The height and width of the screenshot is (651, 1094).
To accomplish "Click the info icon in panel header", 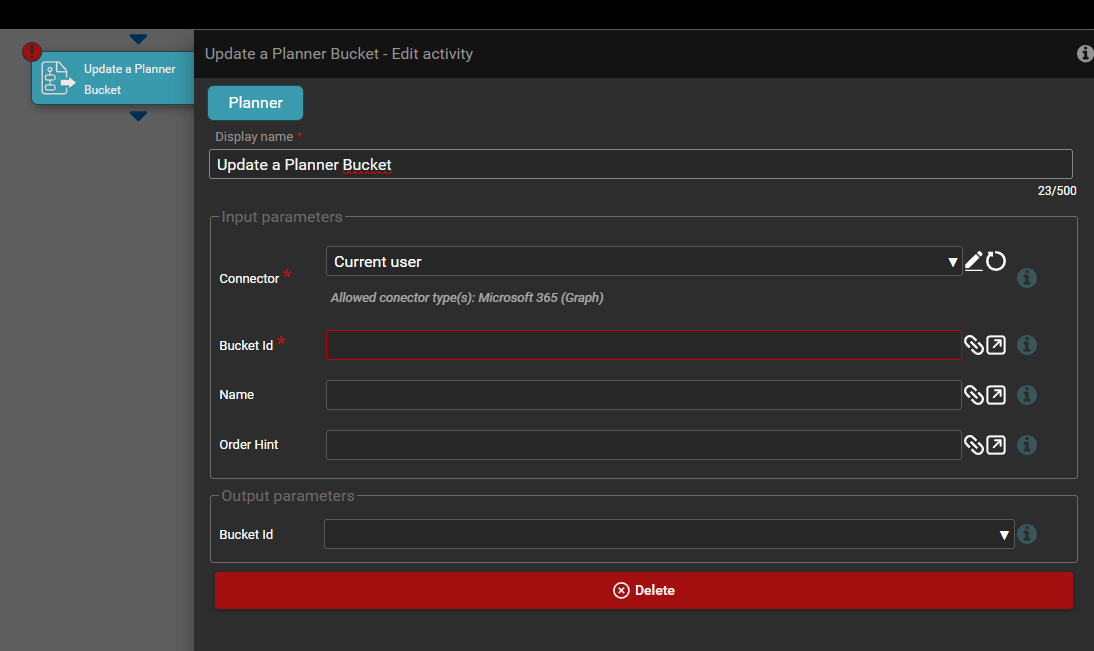I will [1085, 54].
